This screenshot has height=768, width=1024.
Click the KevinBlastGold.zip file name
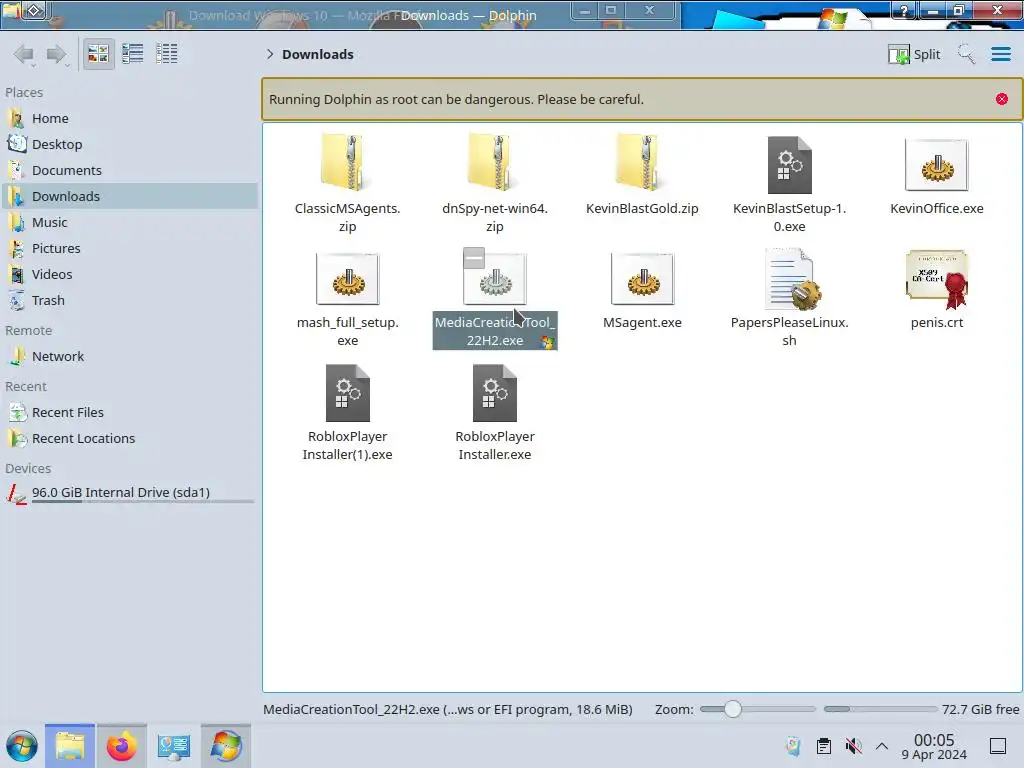pos(642,208)
